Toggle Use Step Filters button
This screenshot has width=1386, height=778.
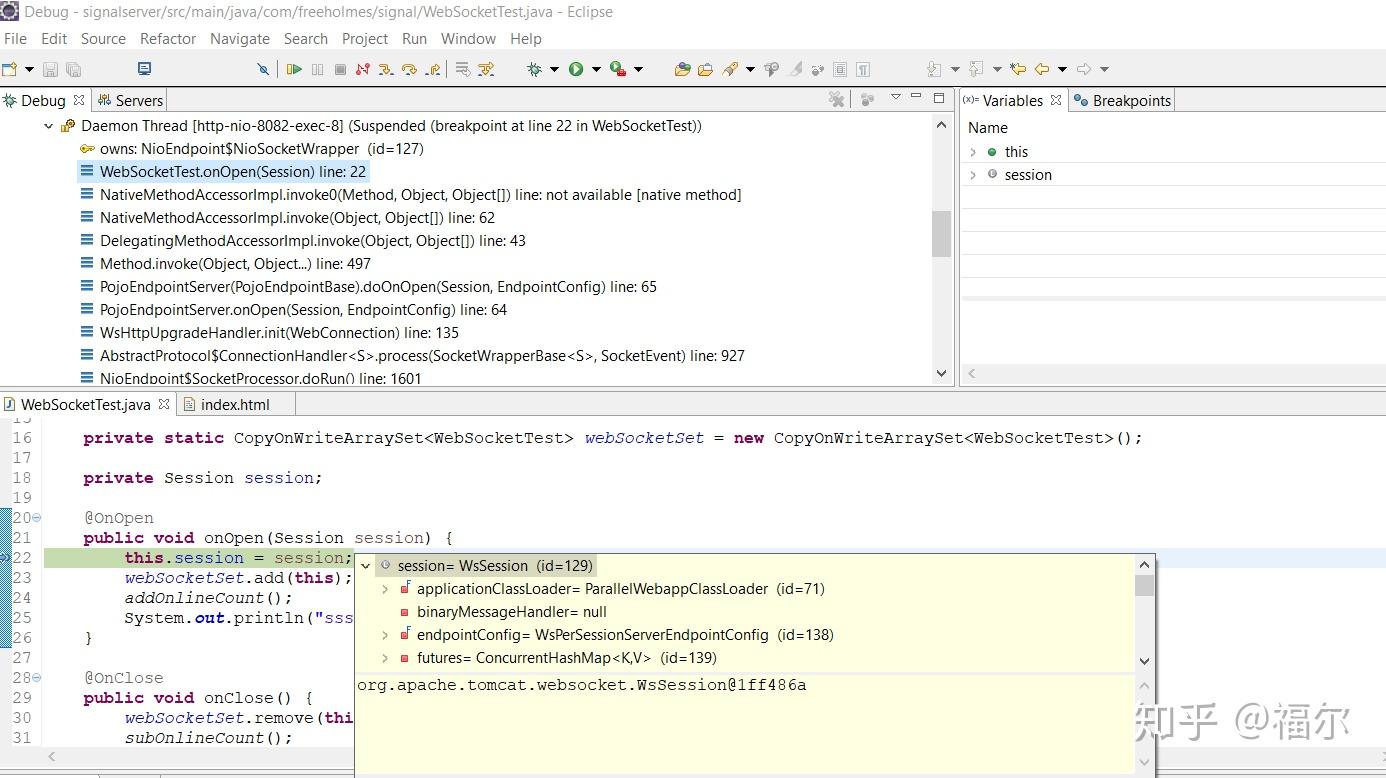tap(487, 69)
